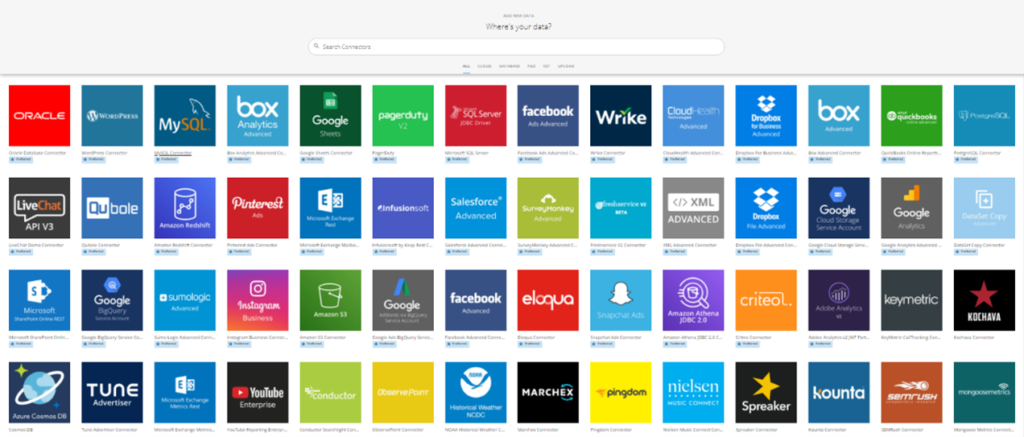Image resolution: width=1024 pixels, height=437 pixels.
Task: Open the PostgreSQL connector tile
Action: (984, 116)
